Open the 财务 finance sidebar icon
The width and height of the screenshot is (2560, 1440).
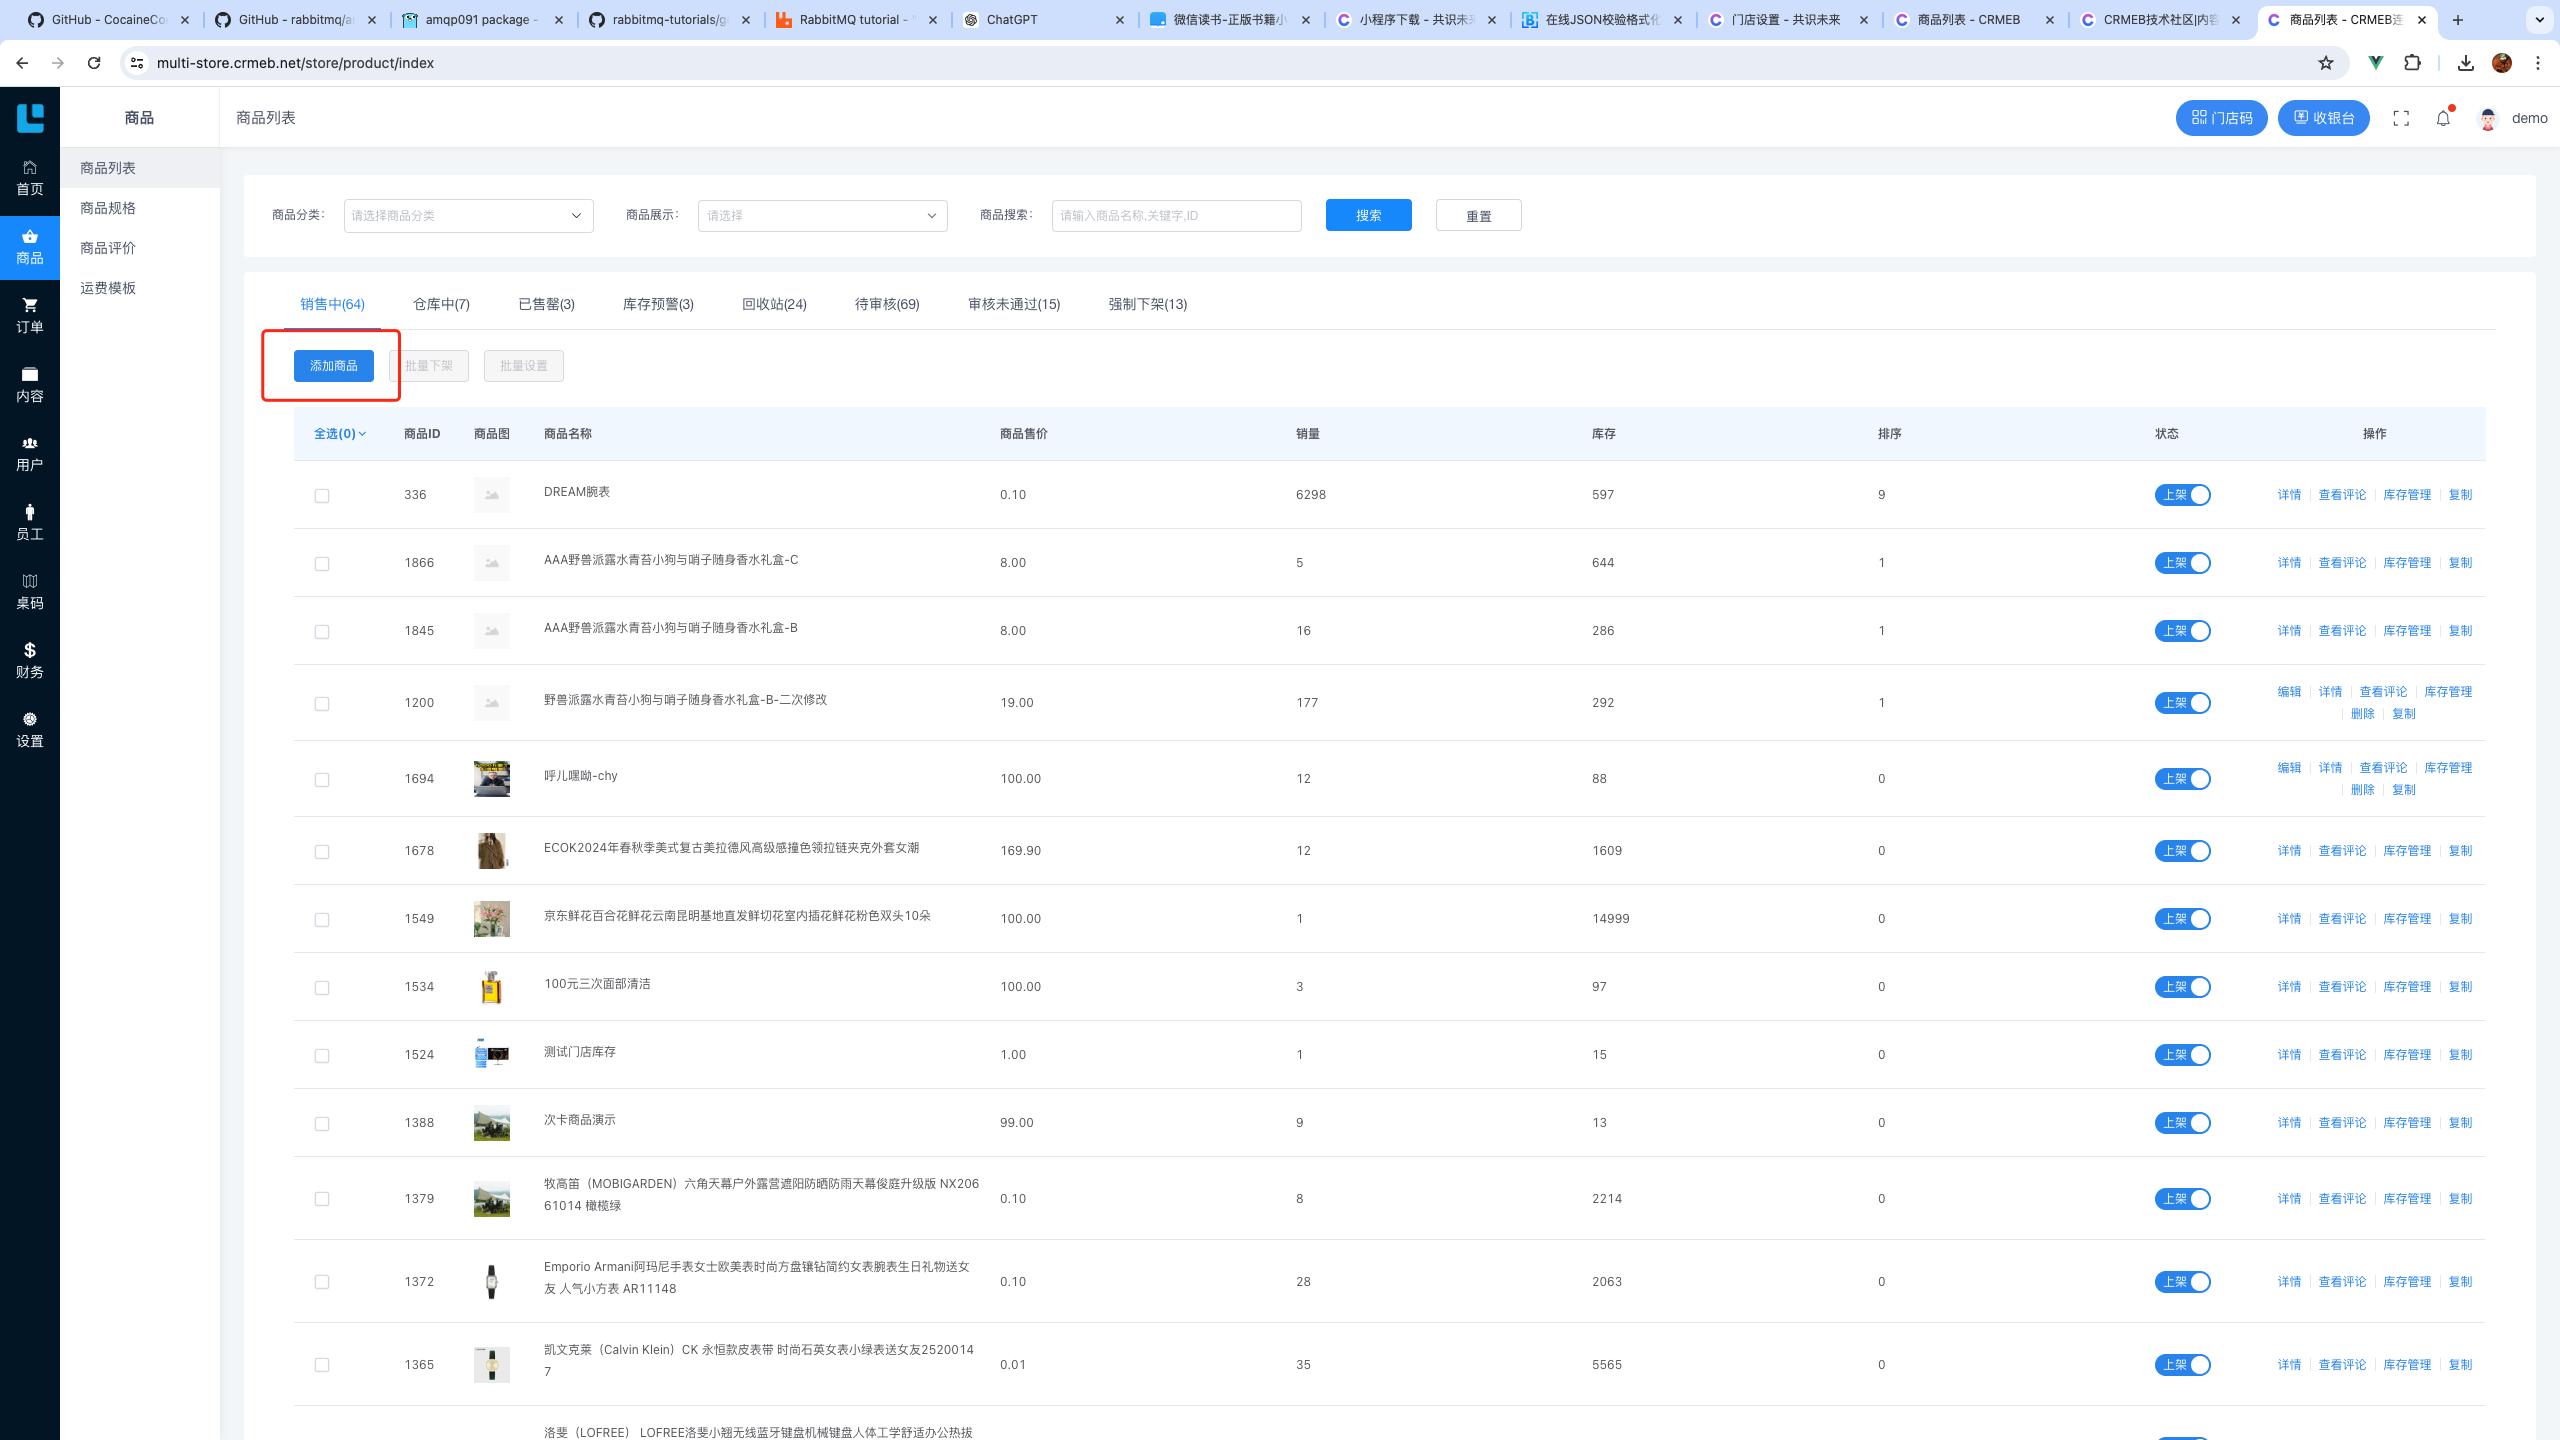point(30,660)
